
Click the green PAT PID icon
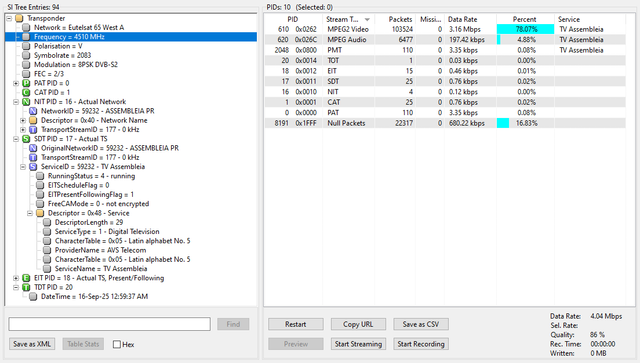coord(26,83)
